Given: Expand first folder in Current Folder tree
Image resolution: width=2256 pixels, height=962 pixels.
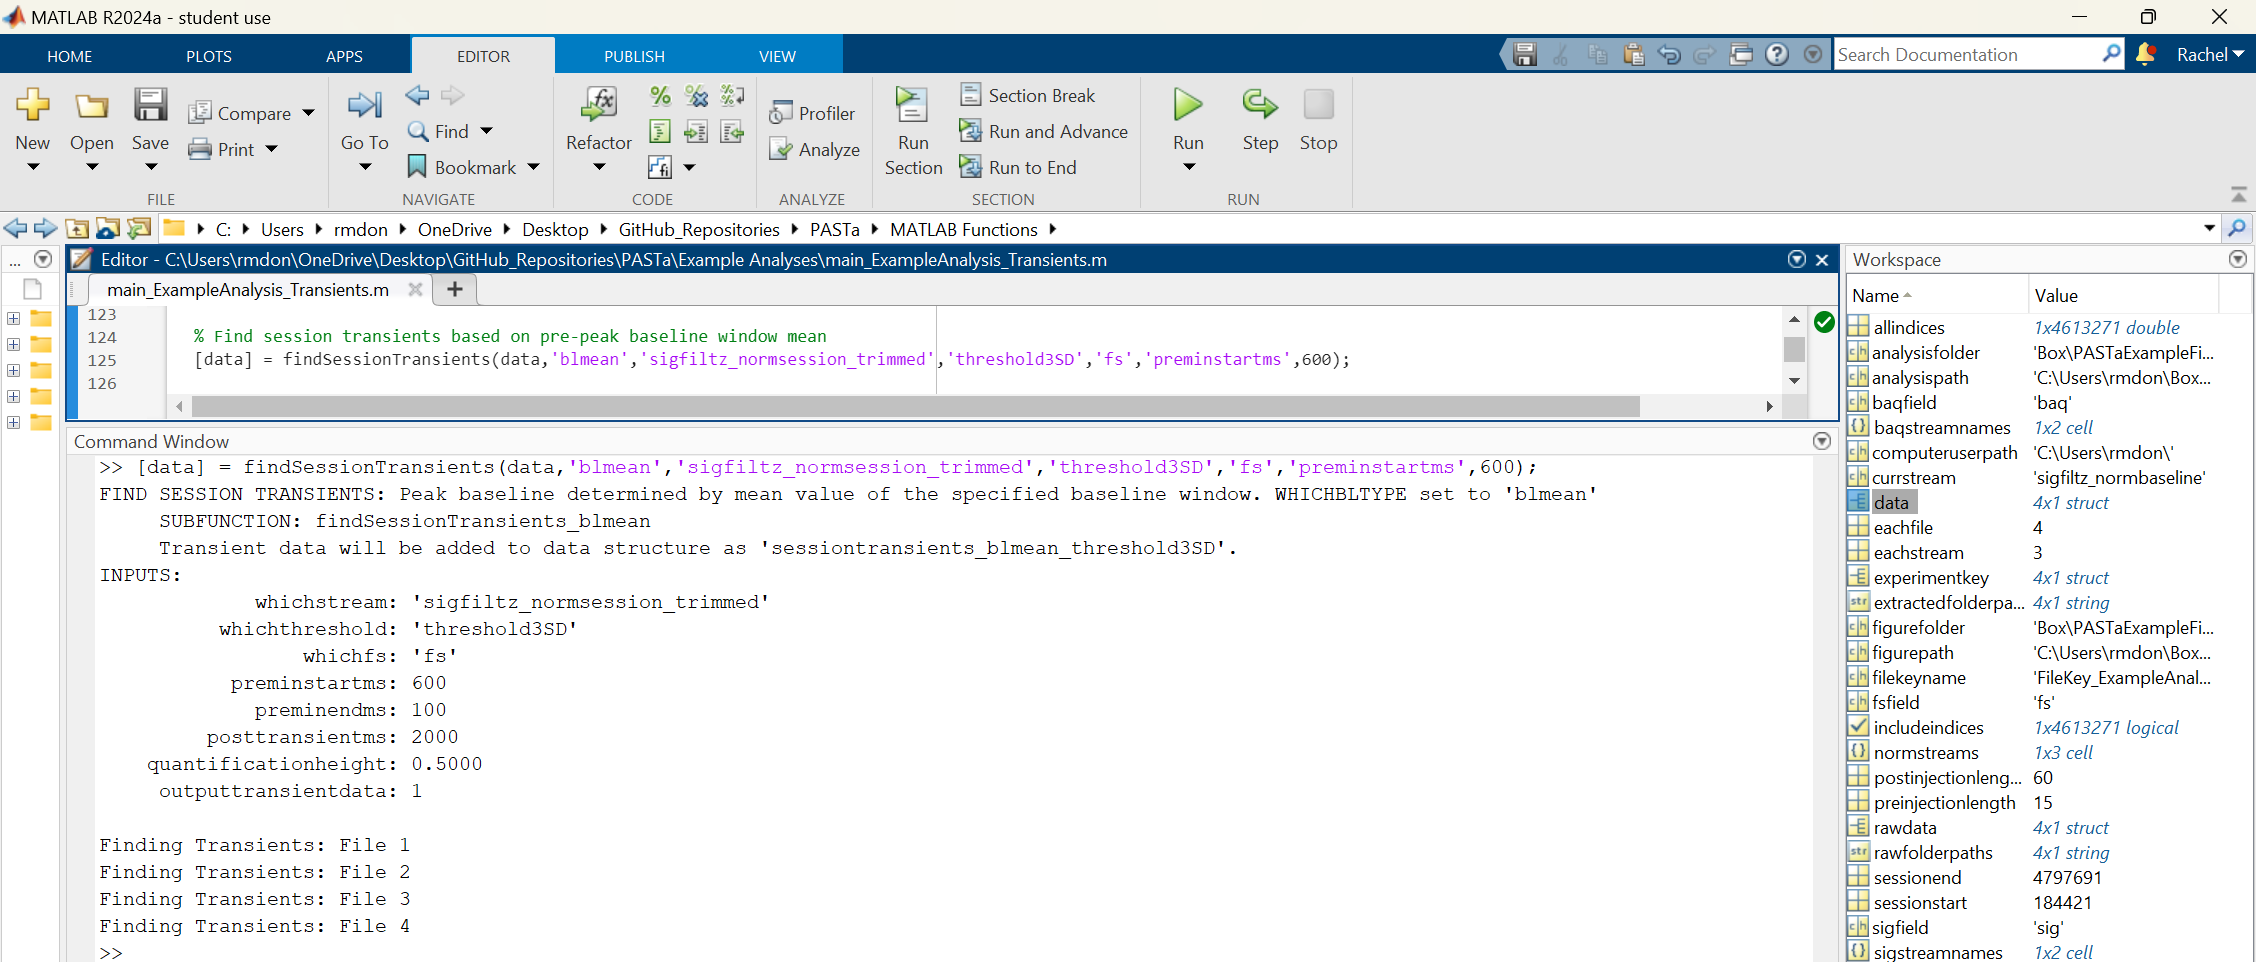Looking at the screenshot, I should click(x=14, y=318).
